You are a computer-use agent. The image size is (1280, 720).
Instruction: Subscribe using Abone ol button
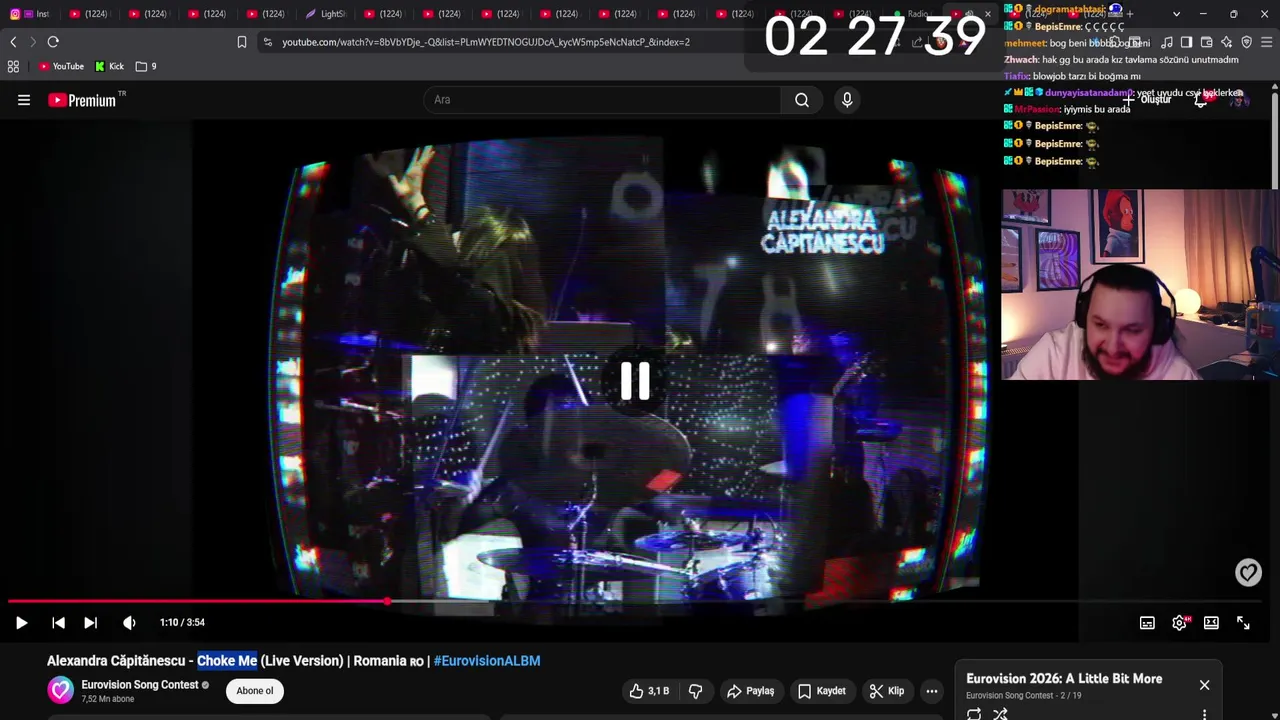pos(255,691)
